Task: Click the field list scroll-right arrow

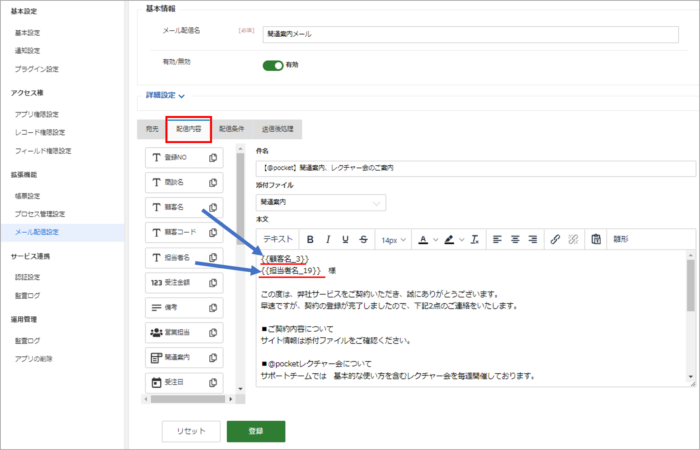Action: click(x=231, y=399)
